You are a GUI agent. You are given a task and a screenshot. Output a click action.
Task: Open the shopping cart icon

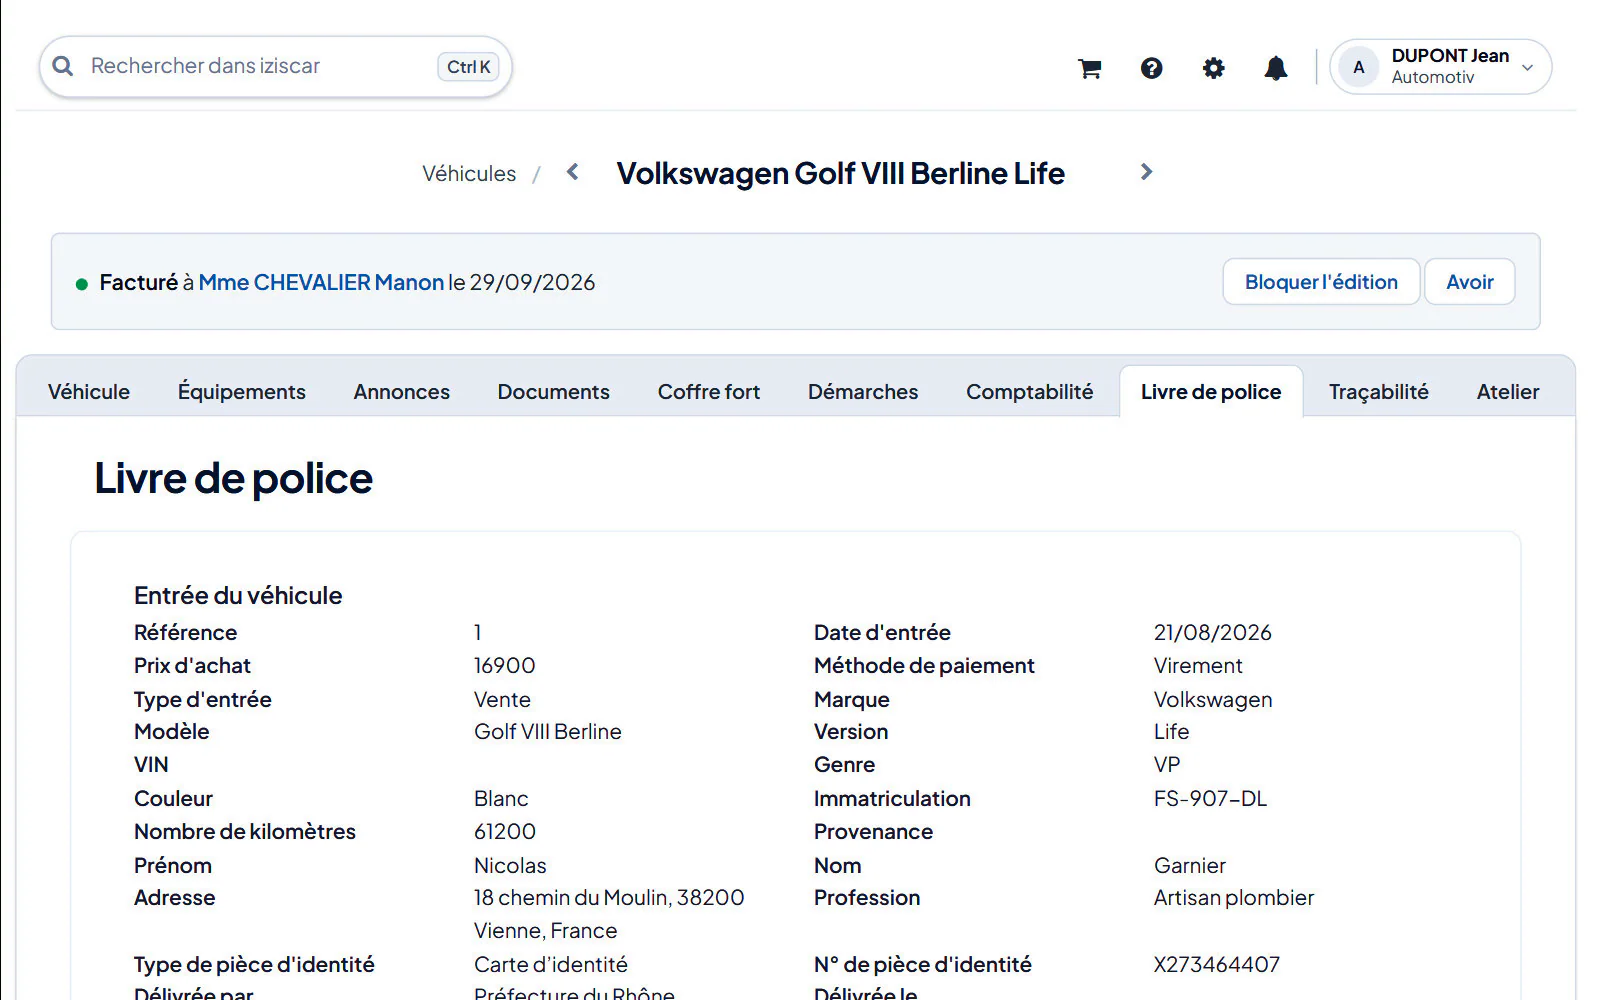click(1090, 68)
